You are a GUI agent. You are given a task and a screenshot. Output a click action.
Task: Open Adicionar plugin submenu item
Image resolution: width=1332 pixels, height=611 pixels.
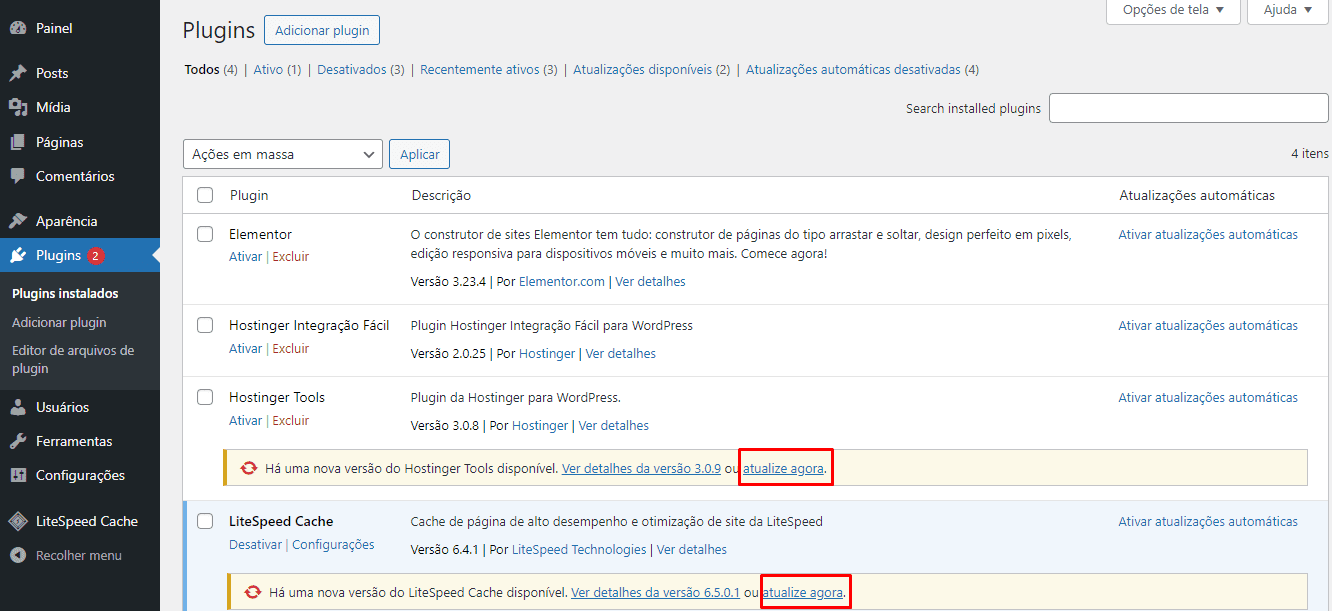coord(59,322)
